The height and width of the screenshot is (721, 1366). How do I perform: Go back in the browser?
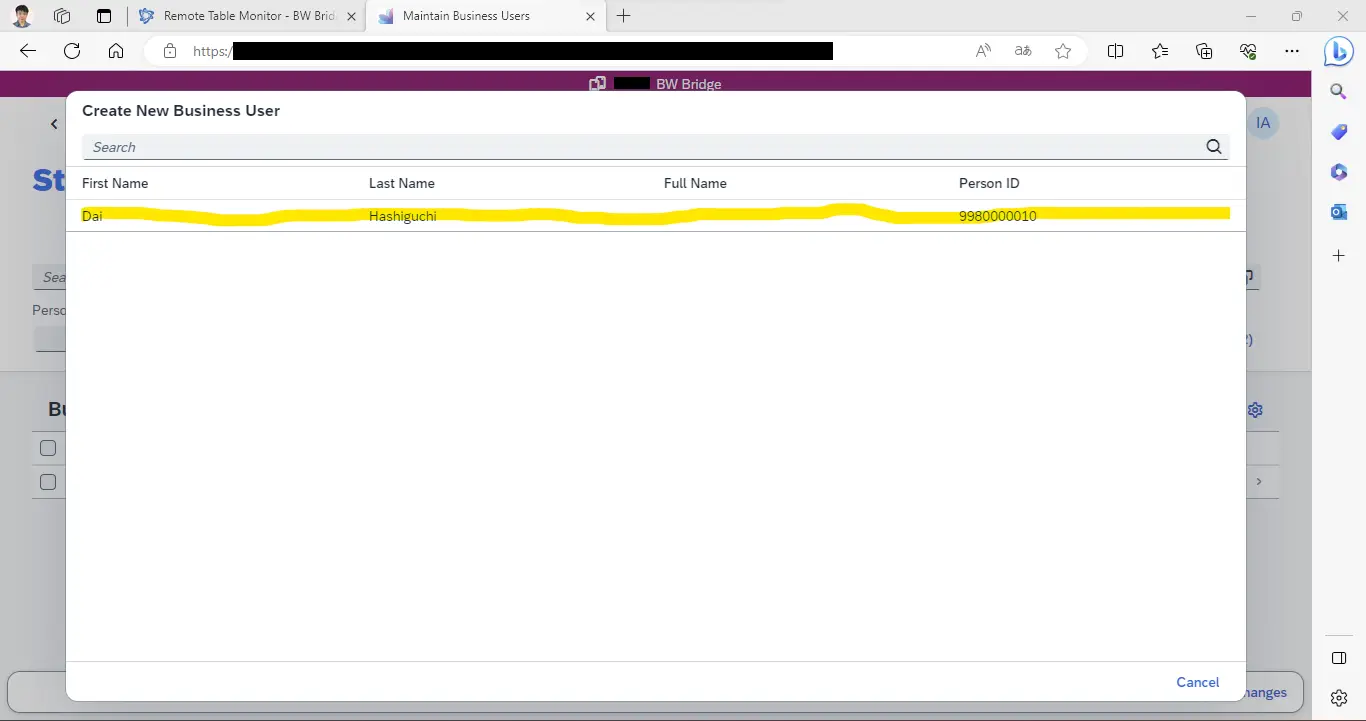pyautogui.click(x=28, y=51)
